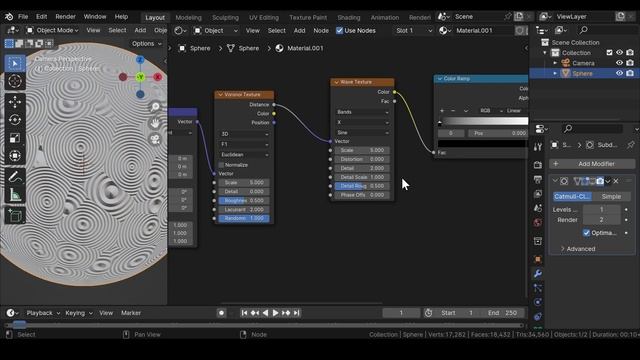640x360 pixels.
Task: Hide the Collection with eye icon
Action: pos(620,53)
